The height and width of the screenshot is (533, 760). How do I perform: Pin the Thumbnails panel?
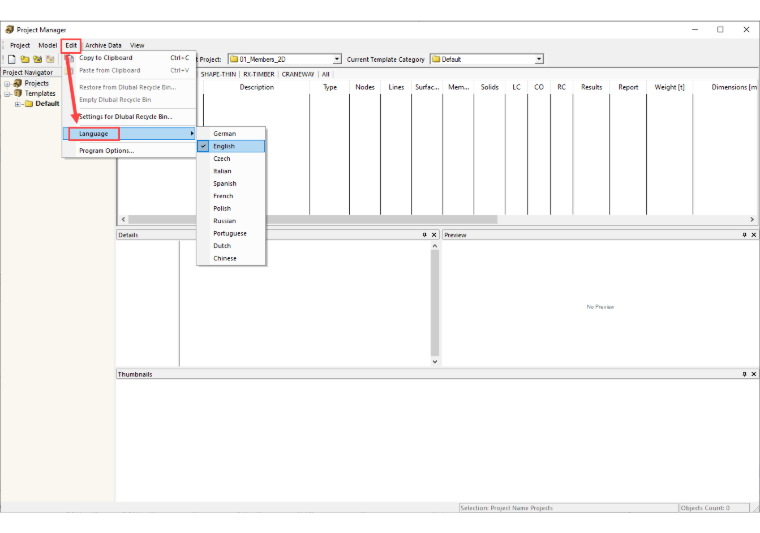point(744,374)
